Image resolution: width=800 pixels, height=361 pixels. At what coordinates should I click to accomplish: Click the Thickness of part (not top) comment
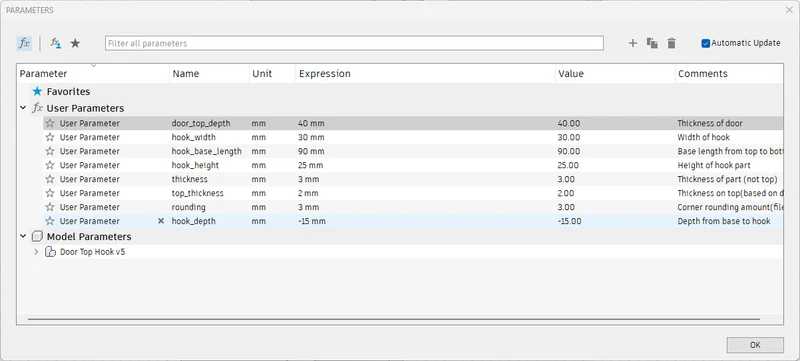[x=727, y=179]
